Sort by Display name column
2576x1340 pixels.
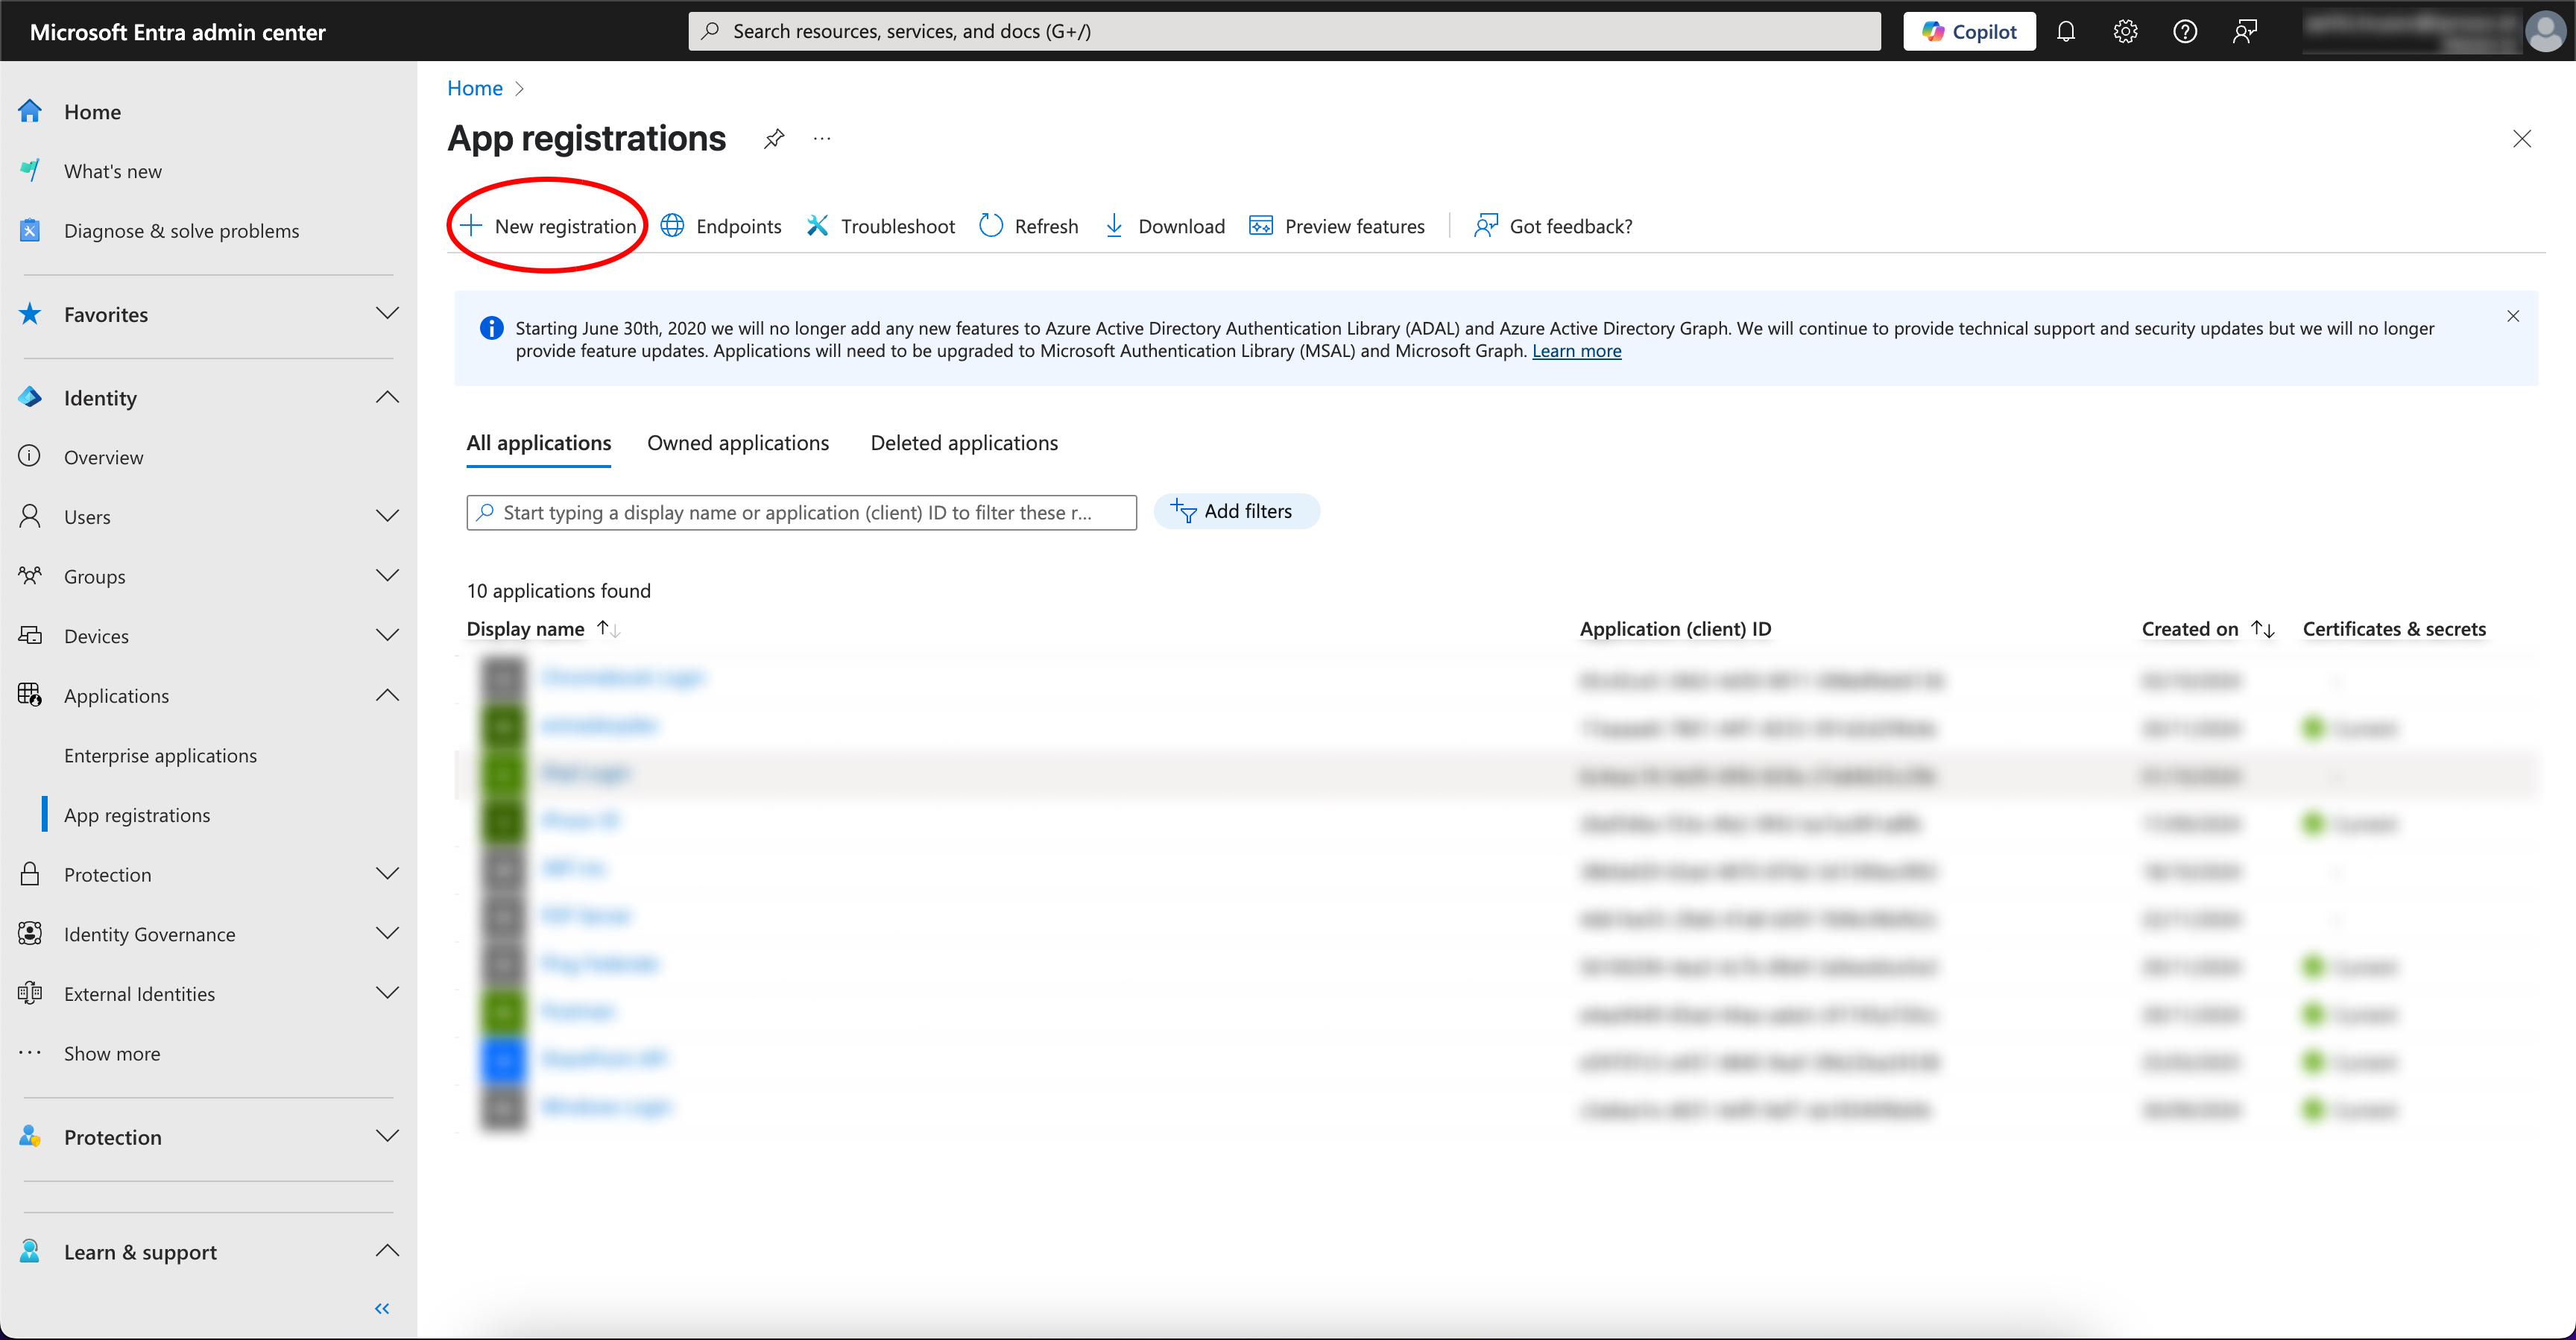click(544, 629)
